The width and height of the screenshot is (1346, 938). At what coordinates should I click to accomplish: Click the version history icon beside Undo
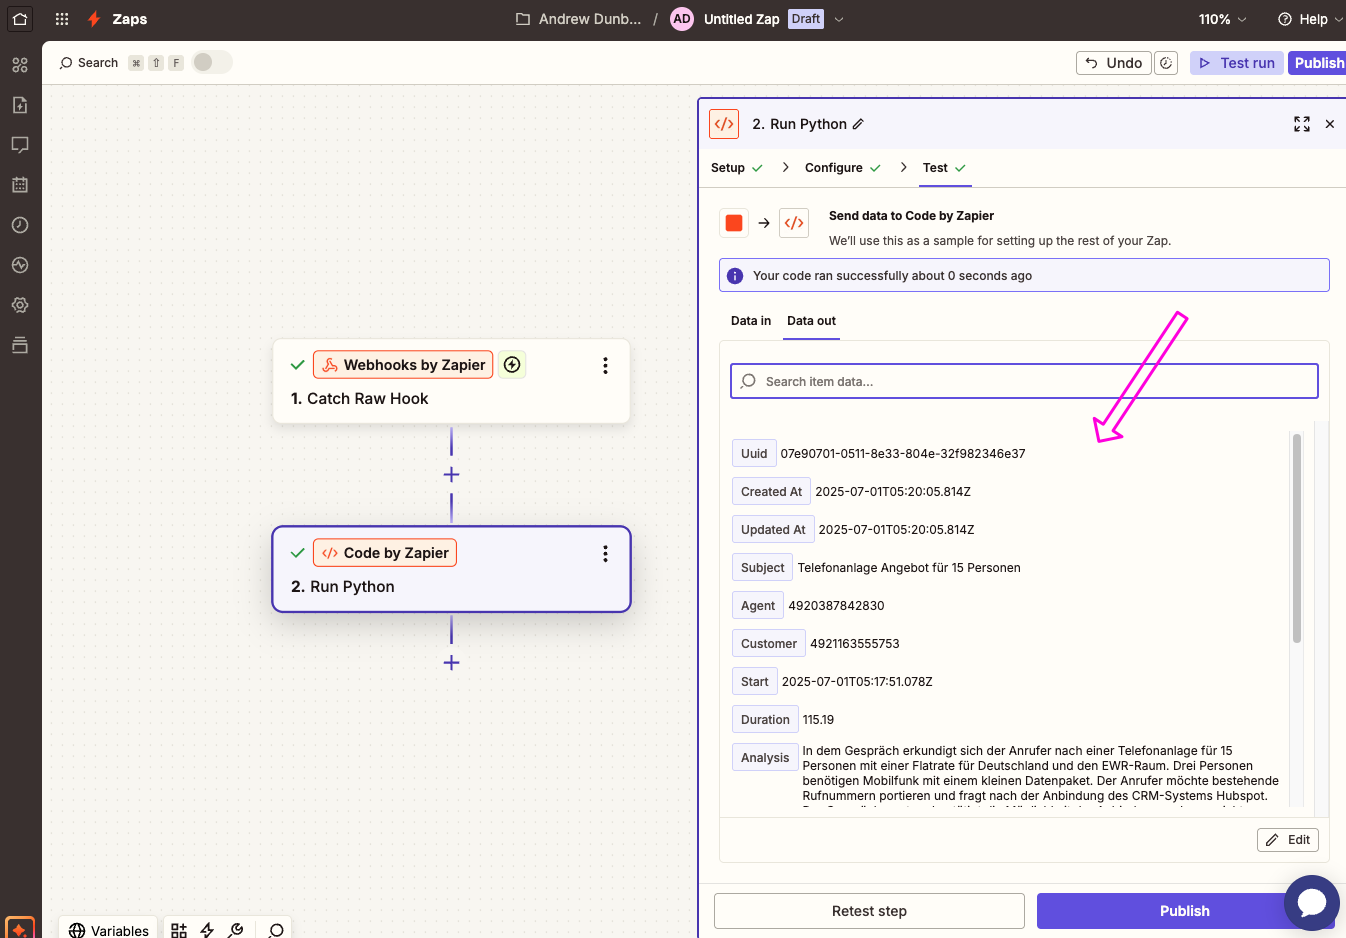[1166, 63]
